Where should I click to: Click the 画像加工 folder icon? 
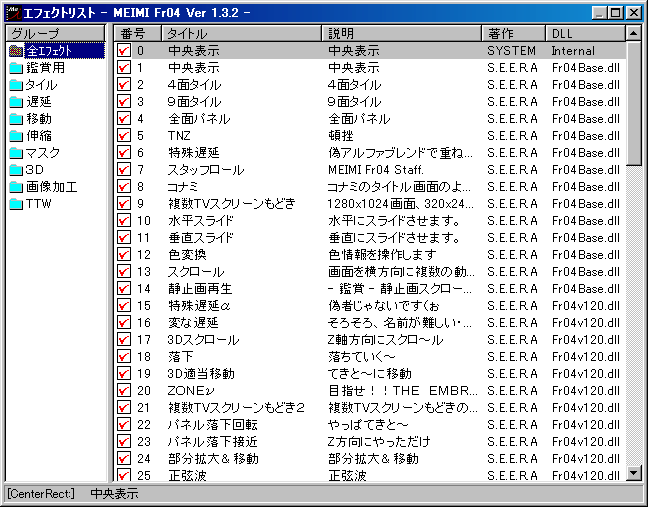pos(16,187)
